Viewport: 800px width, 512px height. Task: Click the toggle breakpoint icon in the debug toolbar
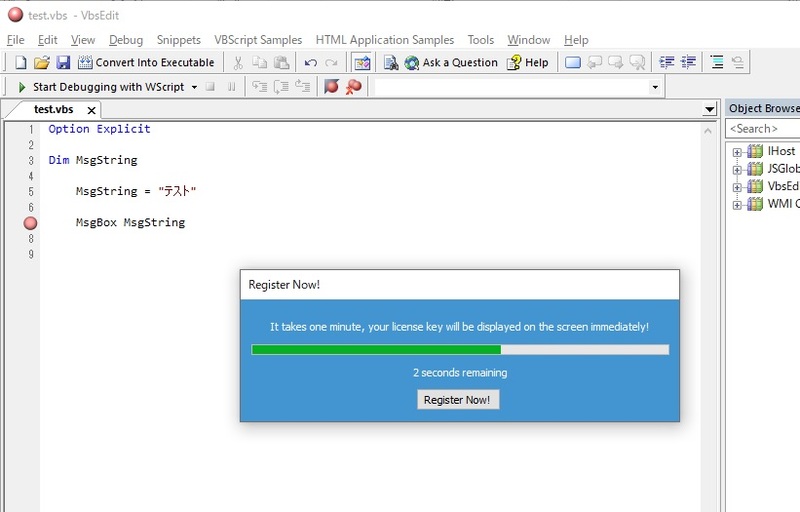click(332, 87)
